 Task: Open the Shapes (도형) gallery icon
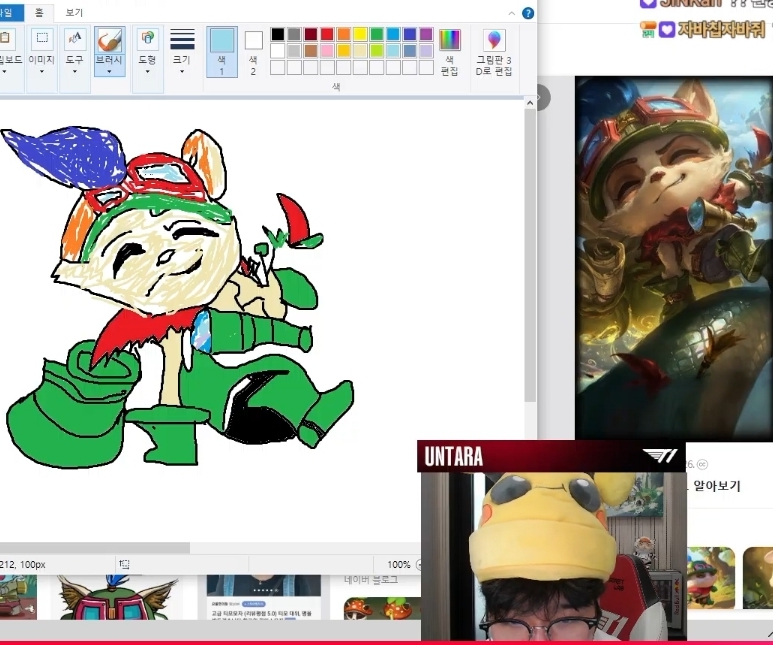point(147,40)
